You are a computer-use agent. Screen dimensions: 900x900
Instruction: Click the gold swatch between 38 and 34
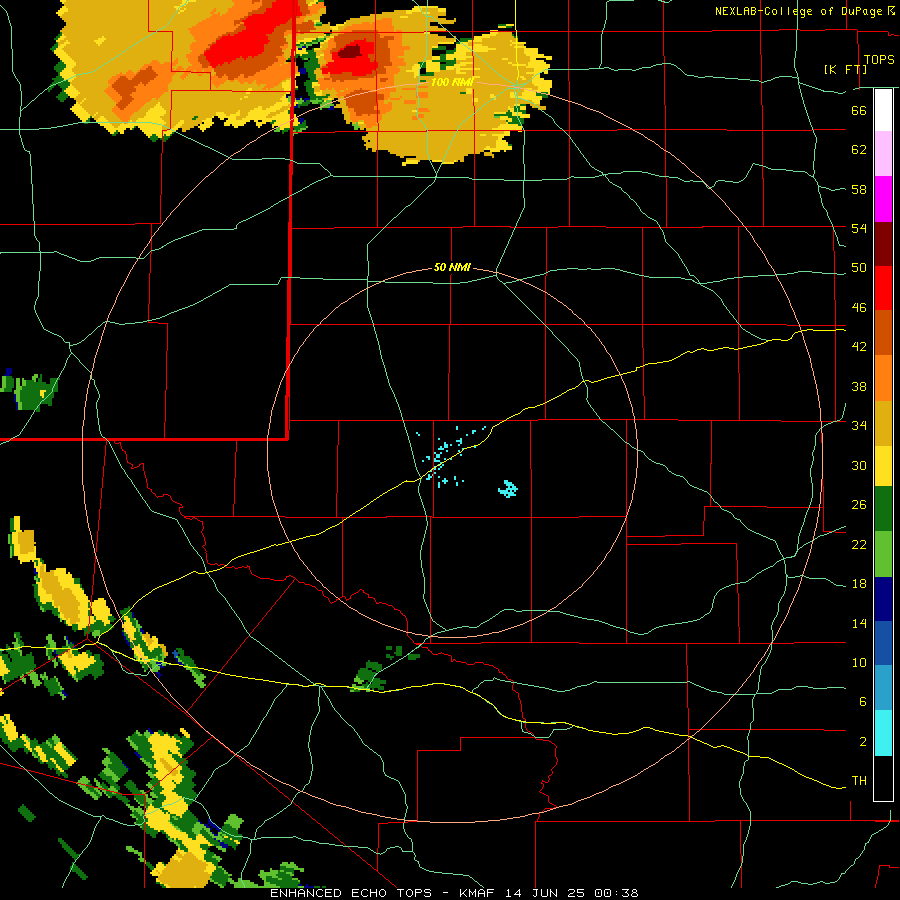click(883, 423)
